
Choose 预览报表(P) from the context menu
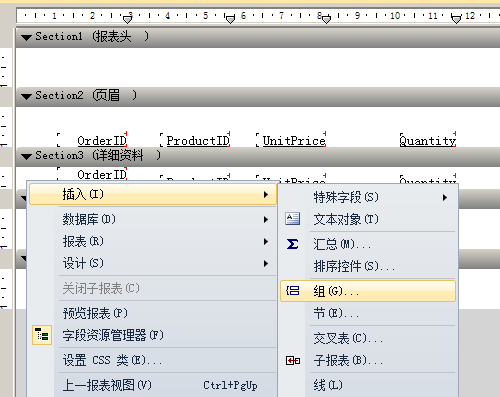coord(153,313)
